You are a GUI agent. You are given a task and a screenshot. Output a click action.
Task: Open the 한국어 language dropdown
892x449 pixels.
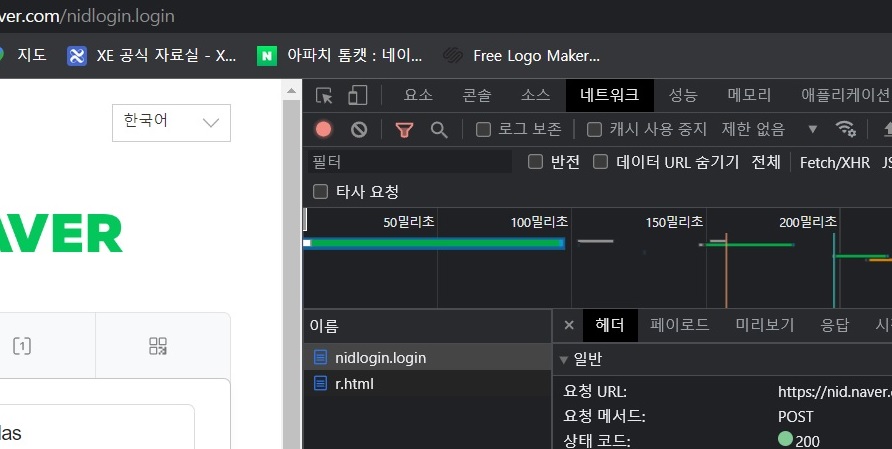pyautogui.click(x=171, y=122)
